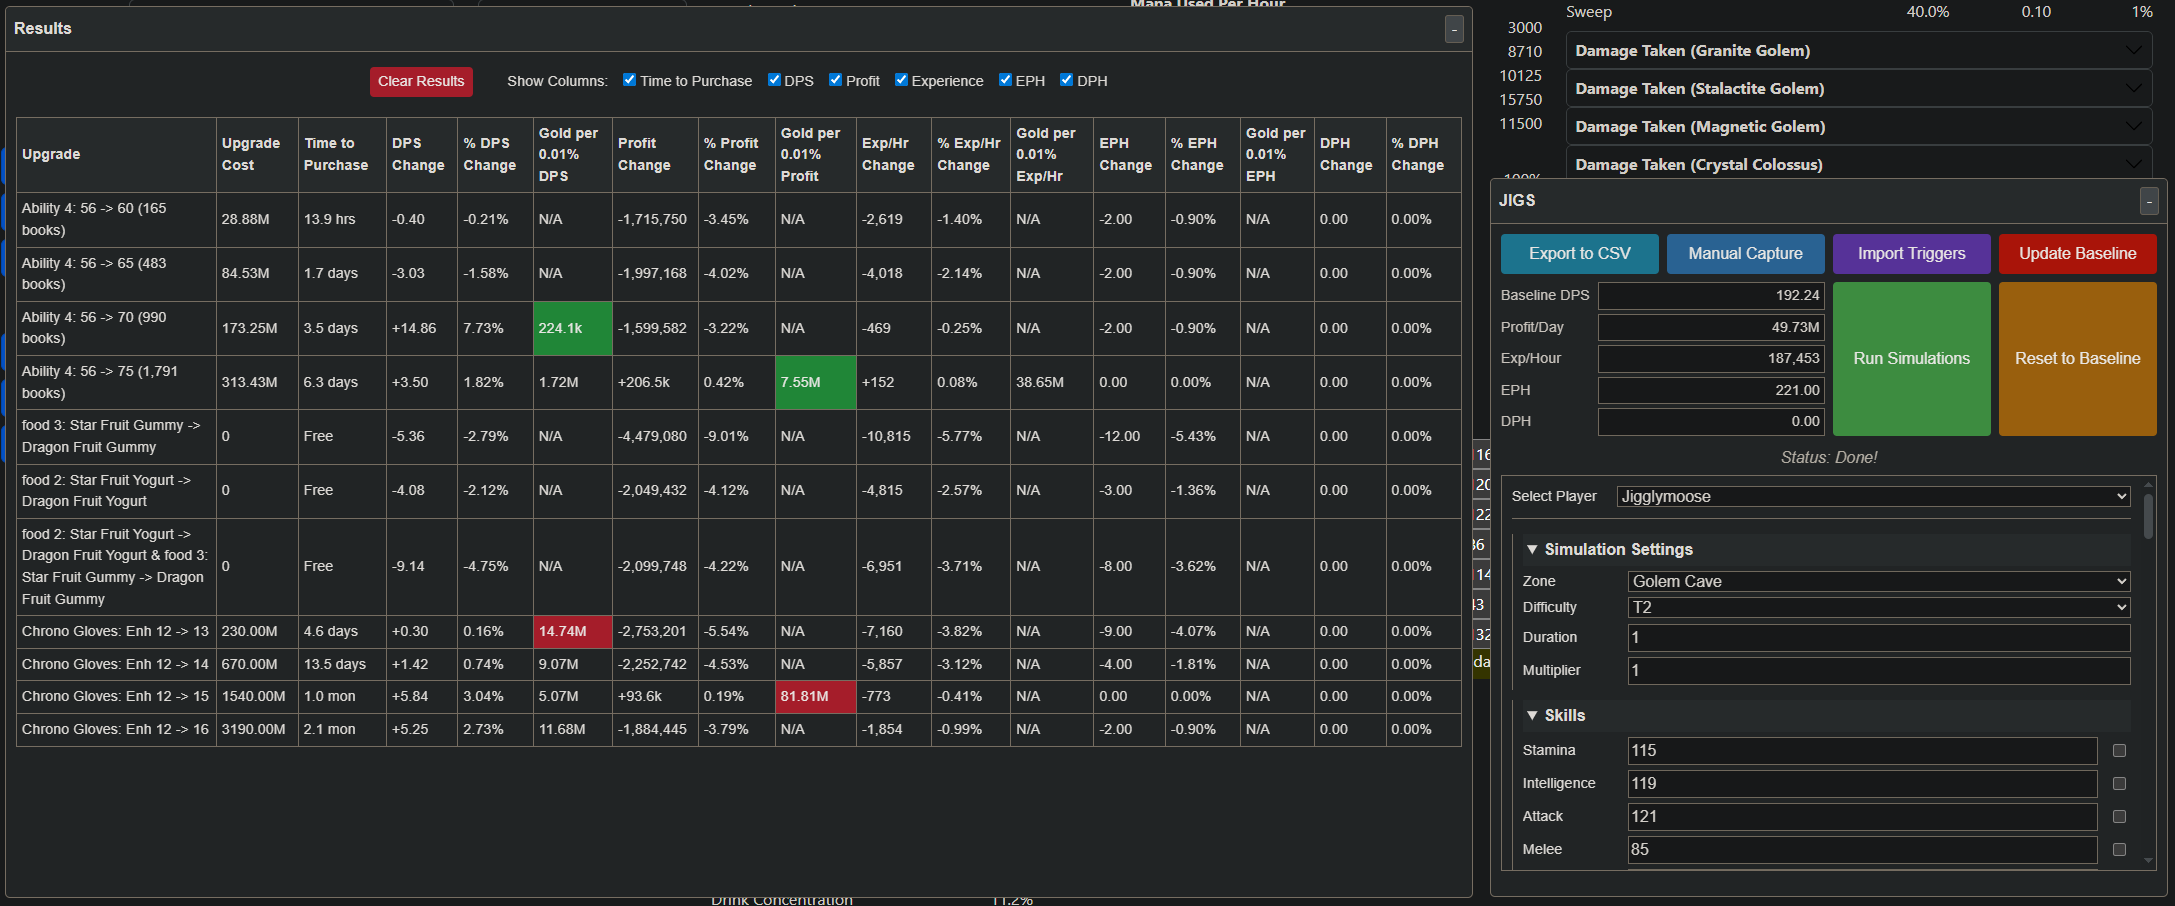Uncheck the Time to Purchase column checkbox
Screen dimensions: 2175x906
[629, 80]
